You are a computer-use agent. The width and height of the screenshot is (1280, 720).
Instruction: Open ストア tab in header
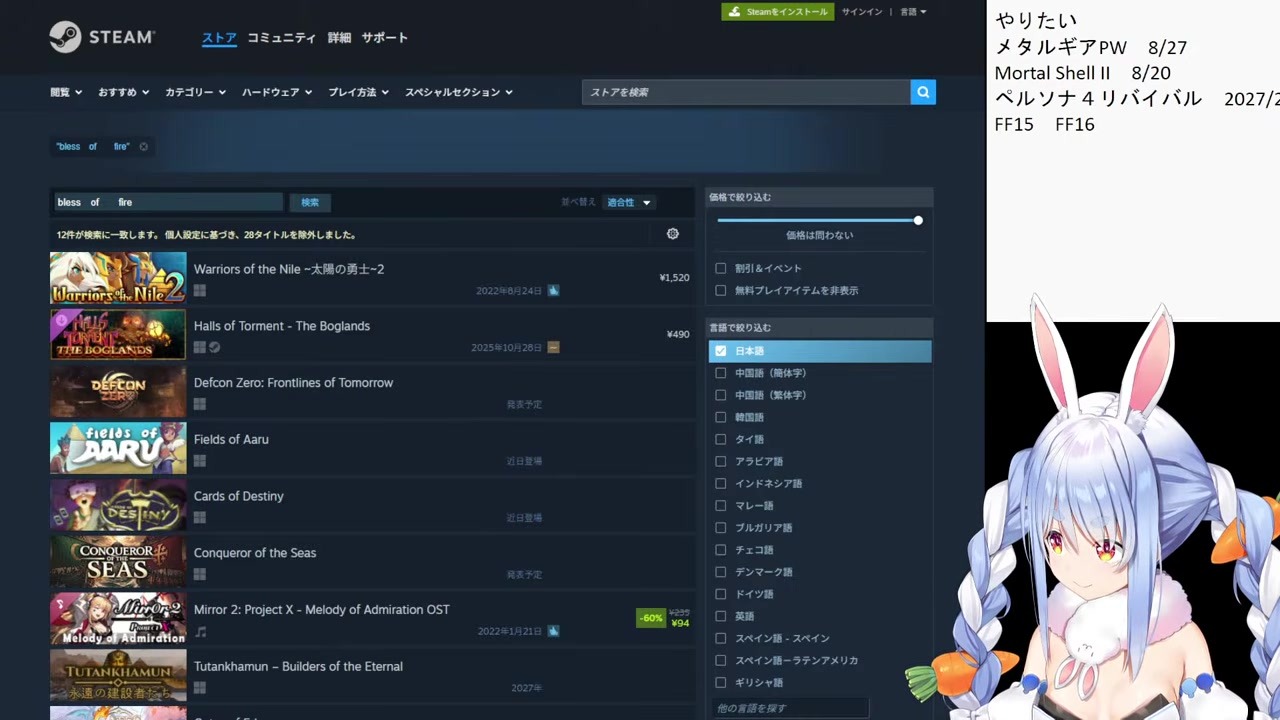(219, 38)
